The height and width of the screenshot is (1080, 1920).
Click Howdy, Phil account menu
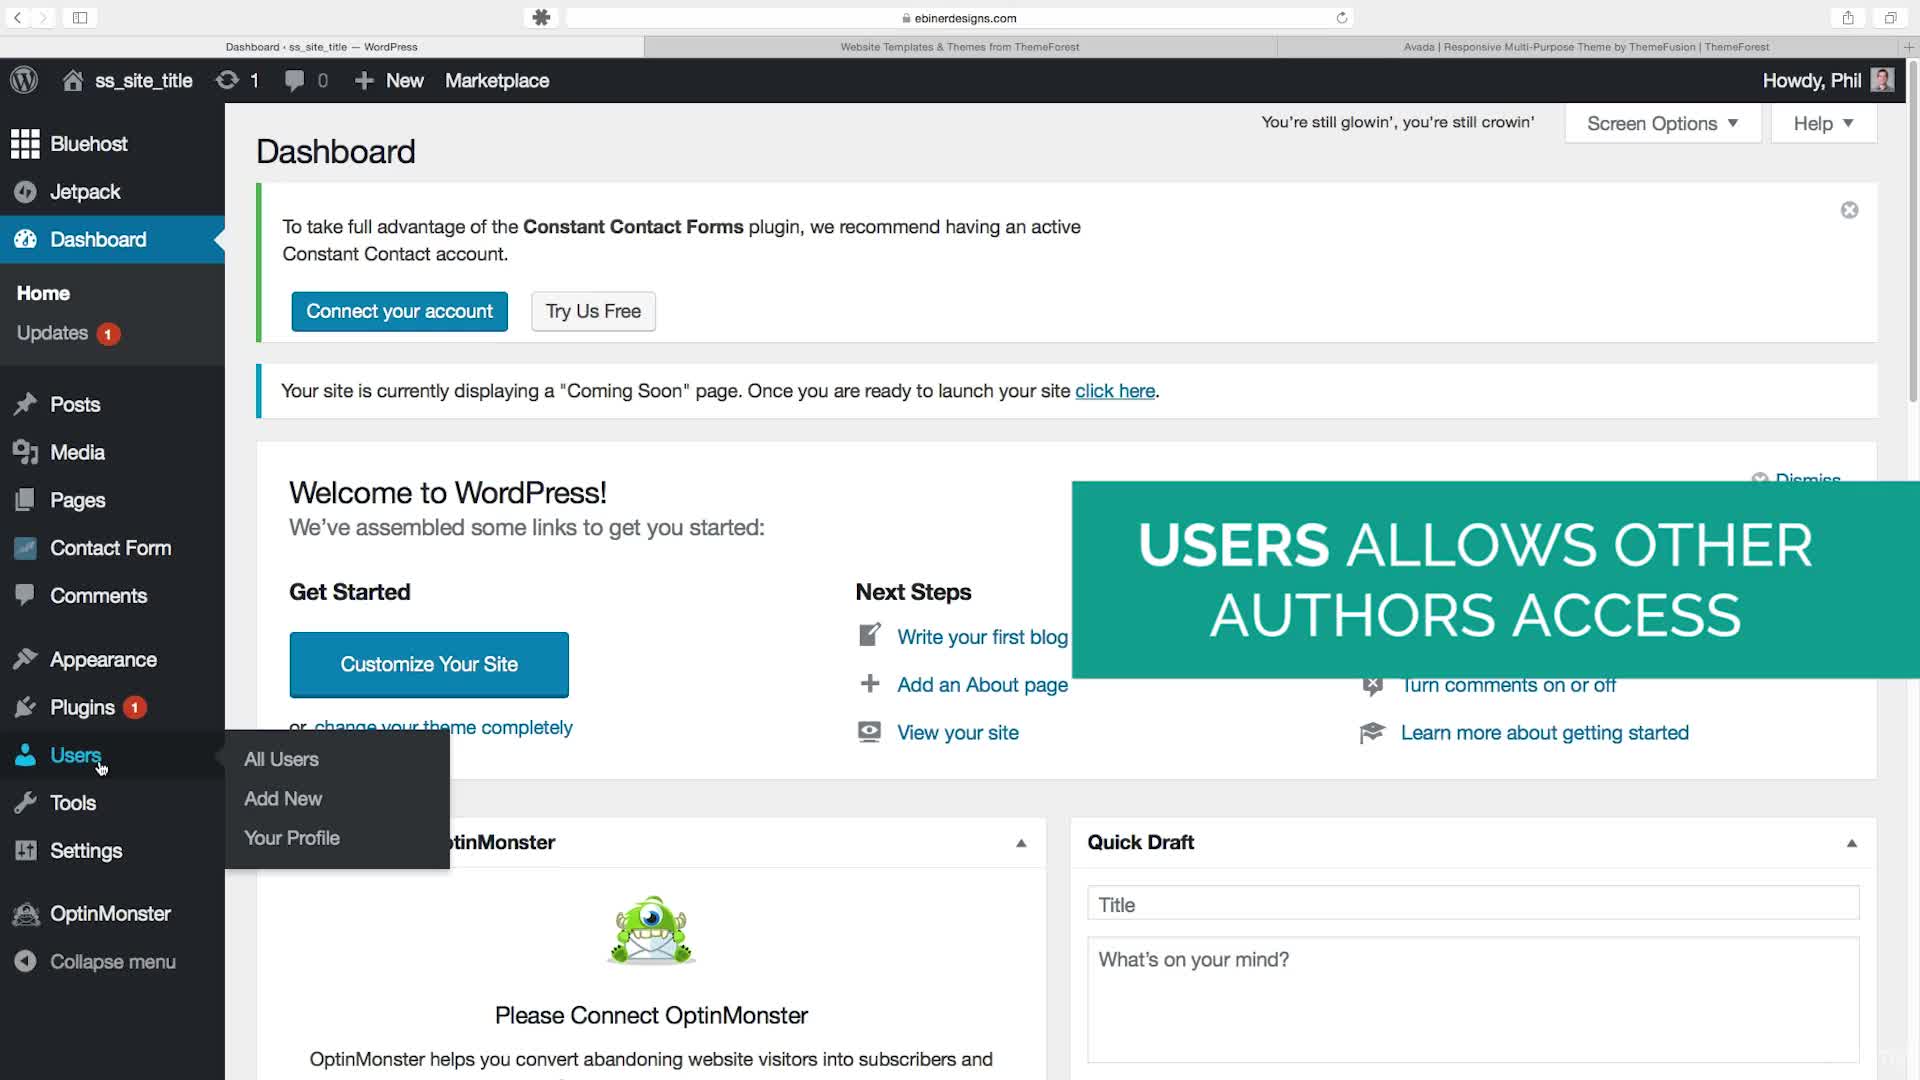coord(1828,80)
